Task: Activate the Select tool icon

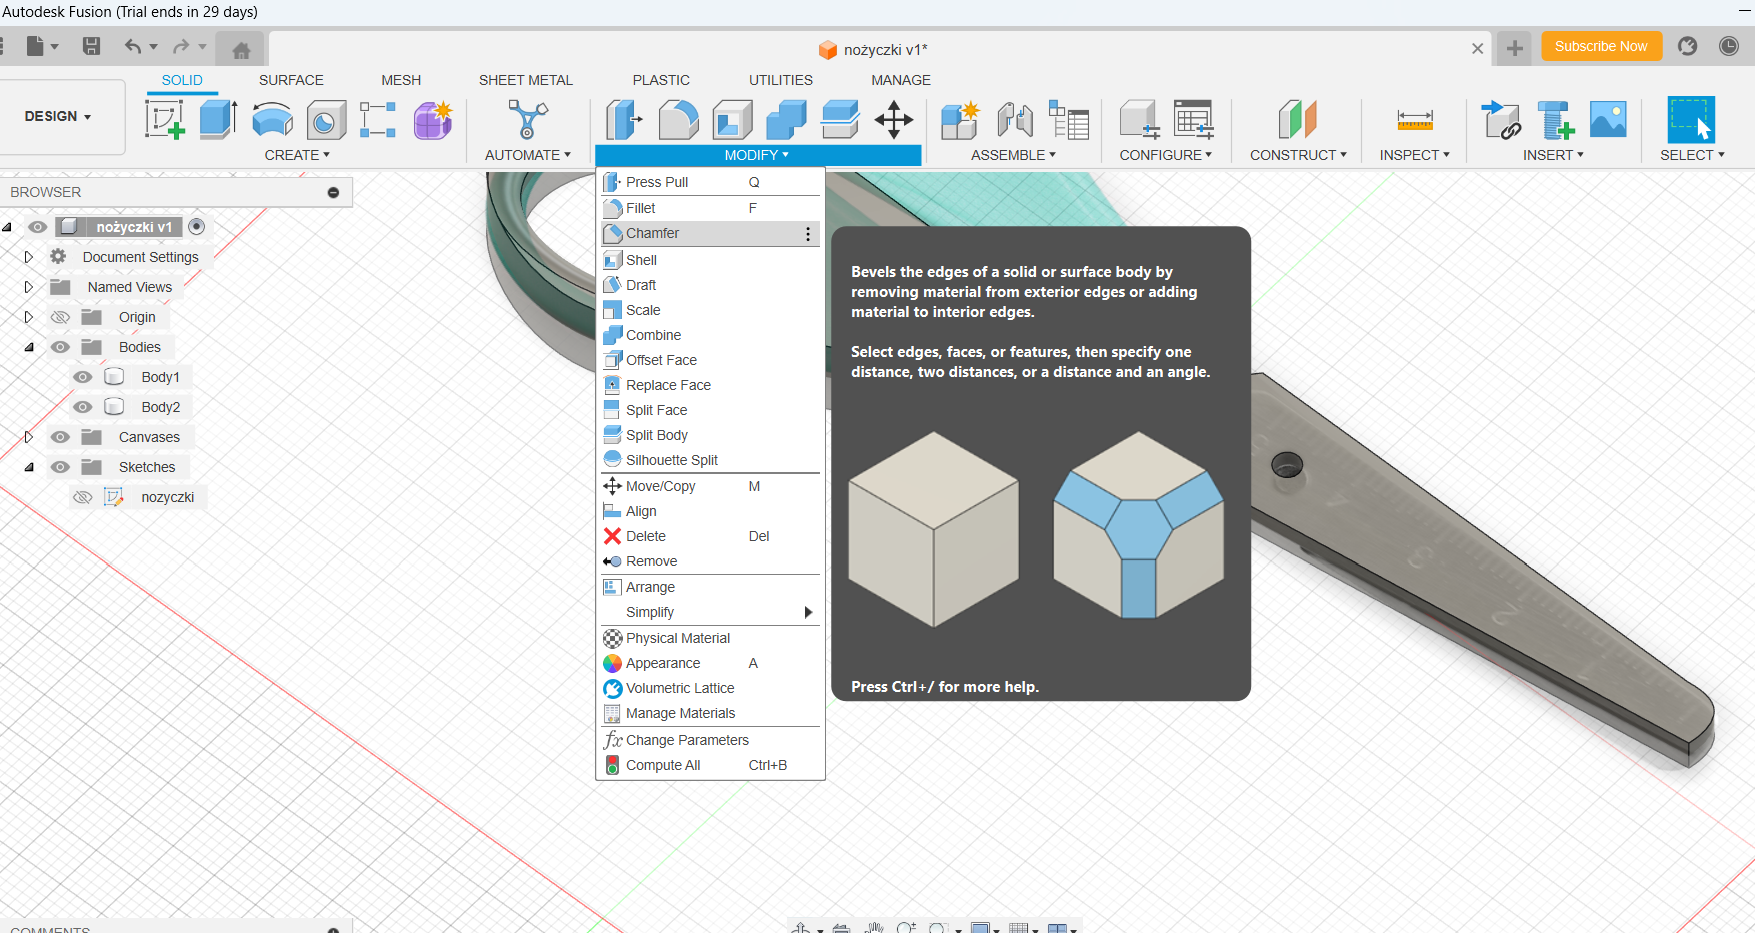Action: pos(1691,120)
